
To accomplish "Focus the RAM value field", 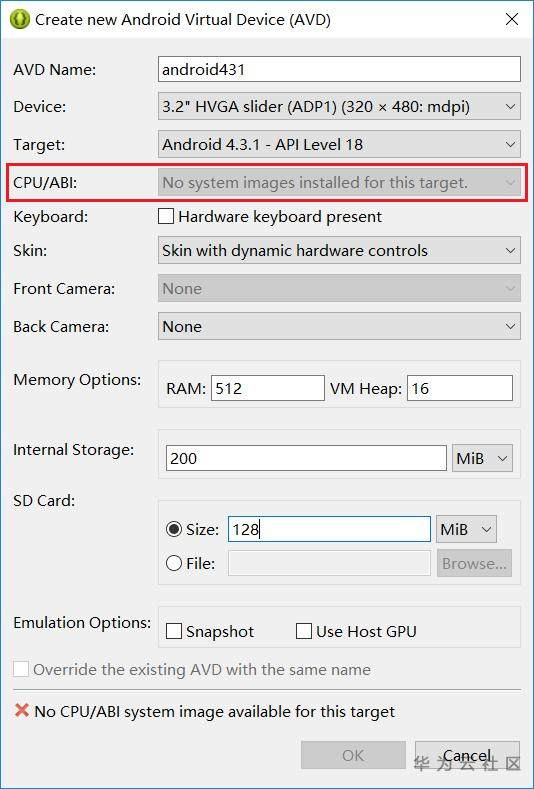I will point(268,388).
